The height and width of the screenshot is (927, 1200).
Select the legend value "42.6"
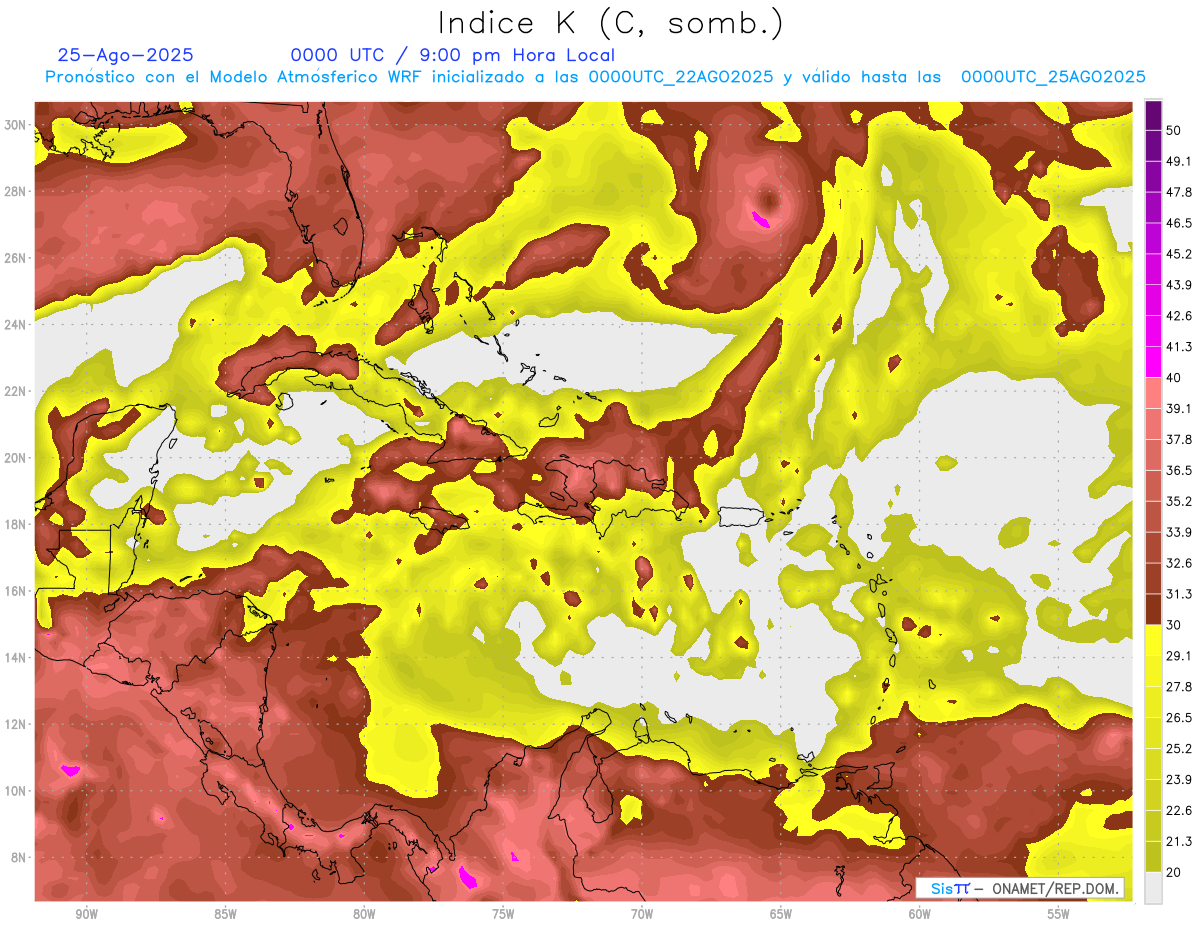[x=1179, y=316]
